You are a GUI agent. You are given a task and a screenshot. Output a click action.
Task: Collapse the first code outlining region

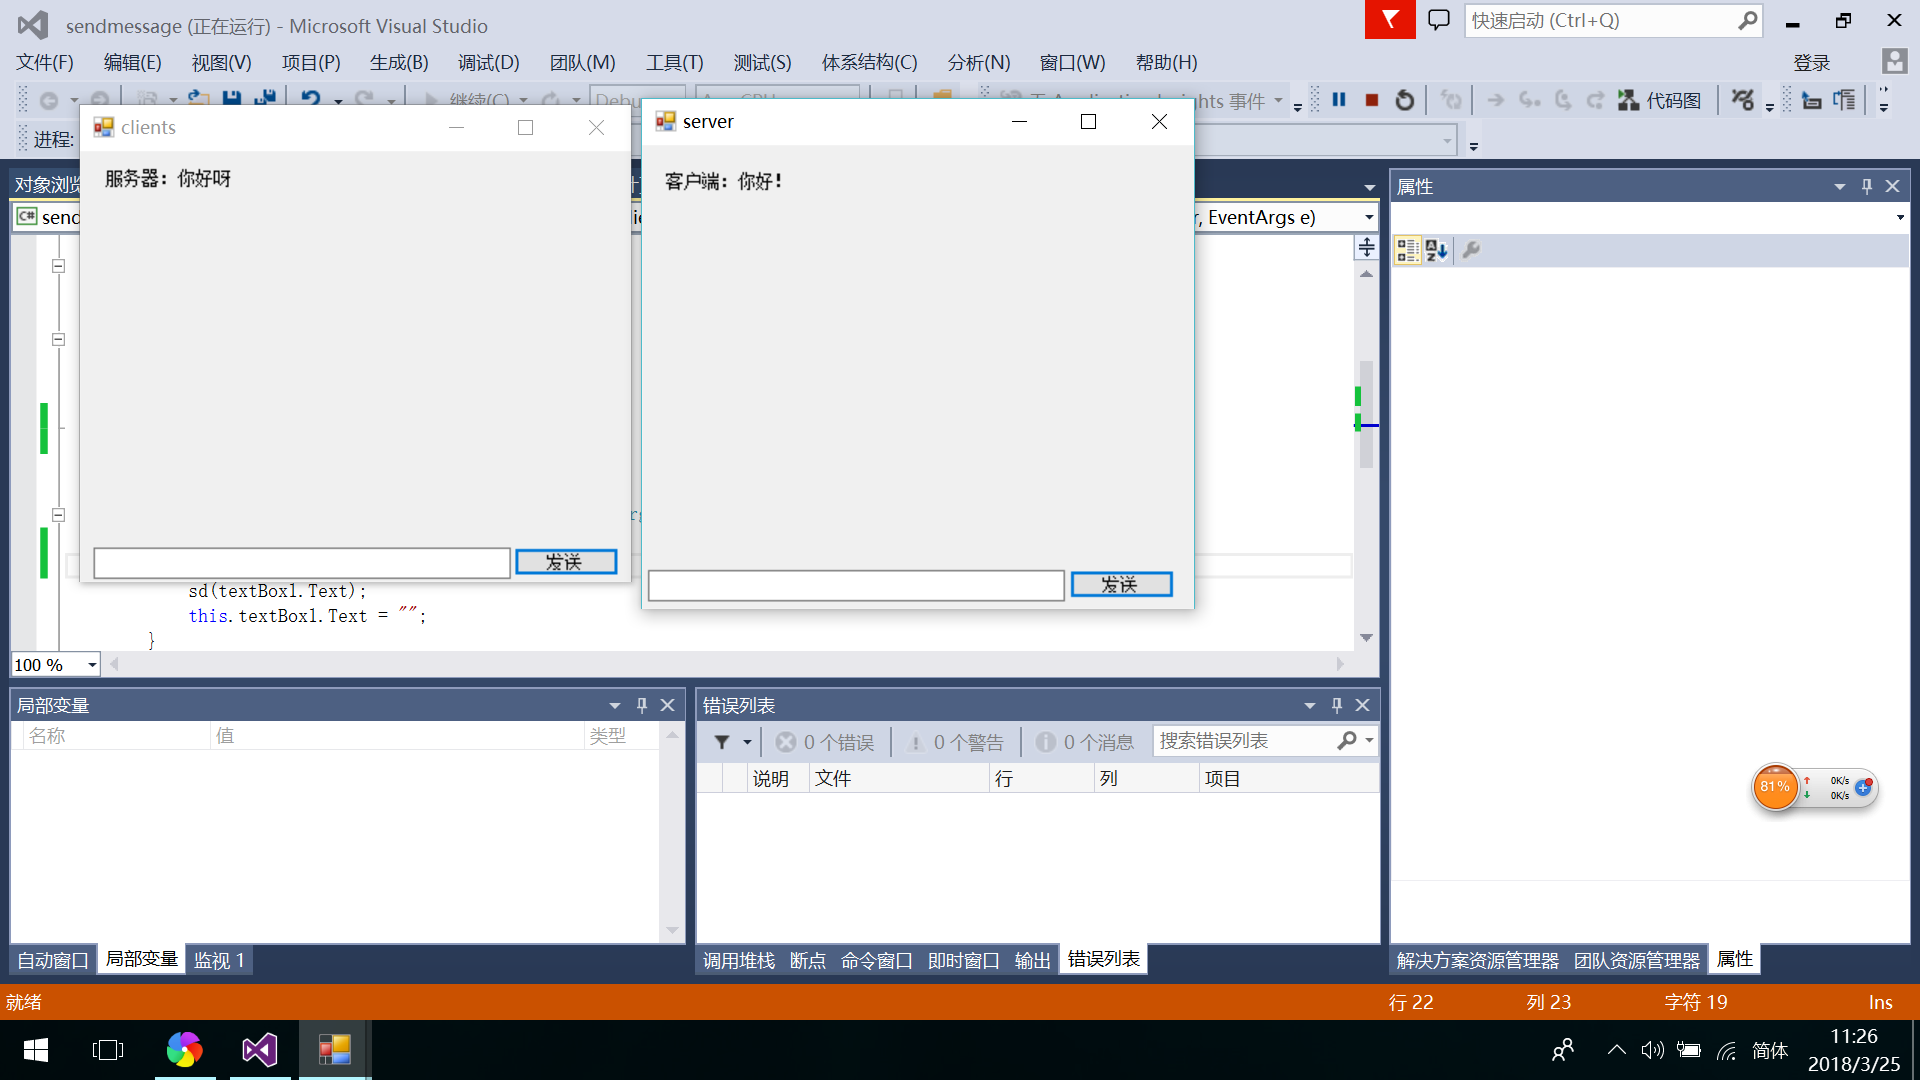coord(58,266)
